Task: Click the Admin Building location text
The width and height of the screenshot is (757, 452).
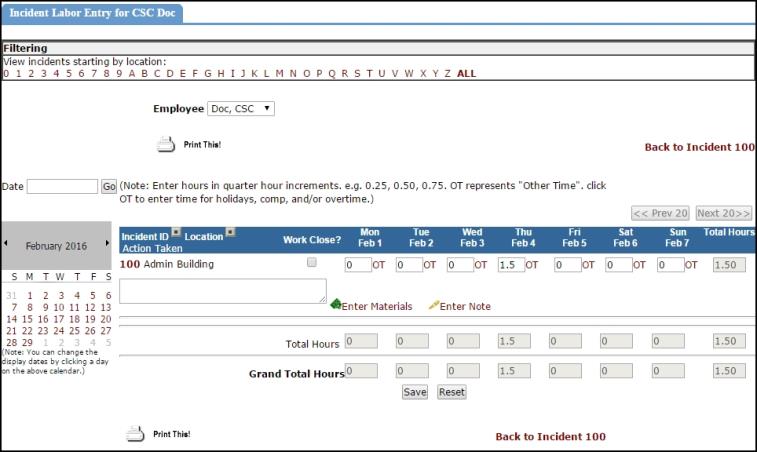Action: 179,264
